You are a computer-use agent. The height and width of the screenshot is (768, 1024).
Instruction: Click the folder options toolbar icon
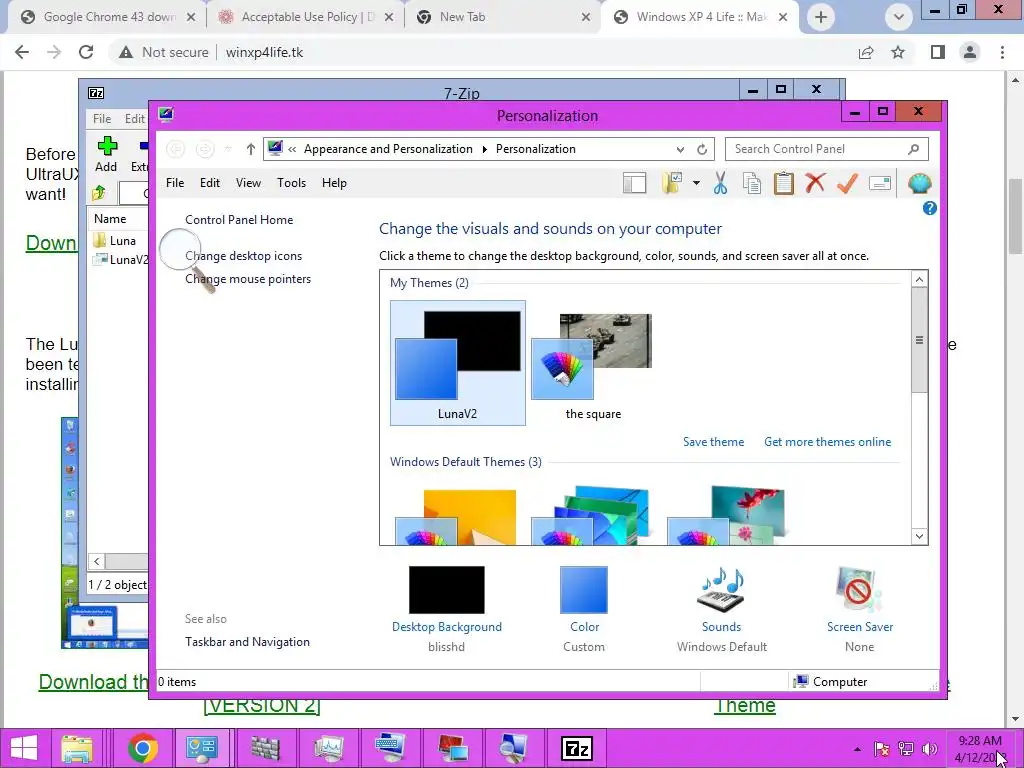[672, 184]
